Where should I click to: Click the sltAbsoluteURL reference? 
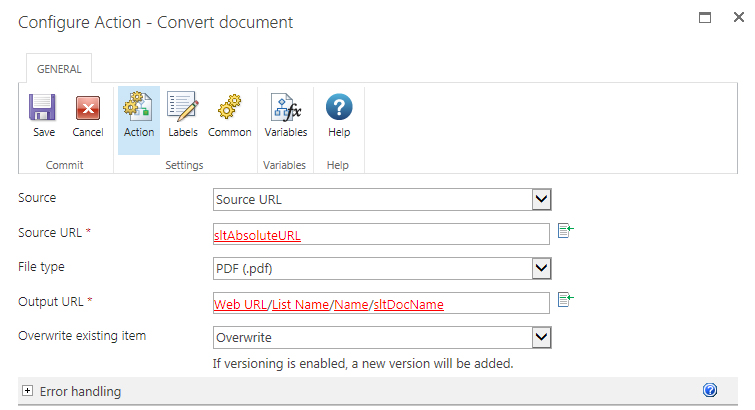point(258,236)
